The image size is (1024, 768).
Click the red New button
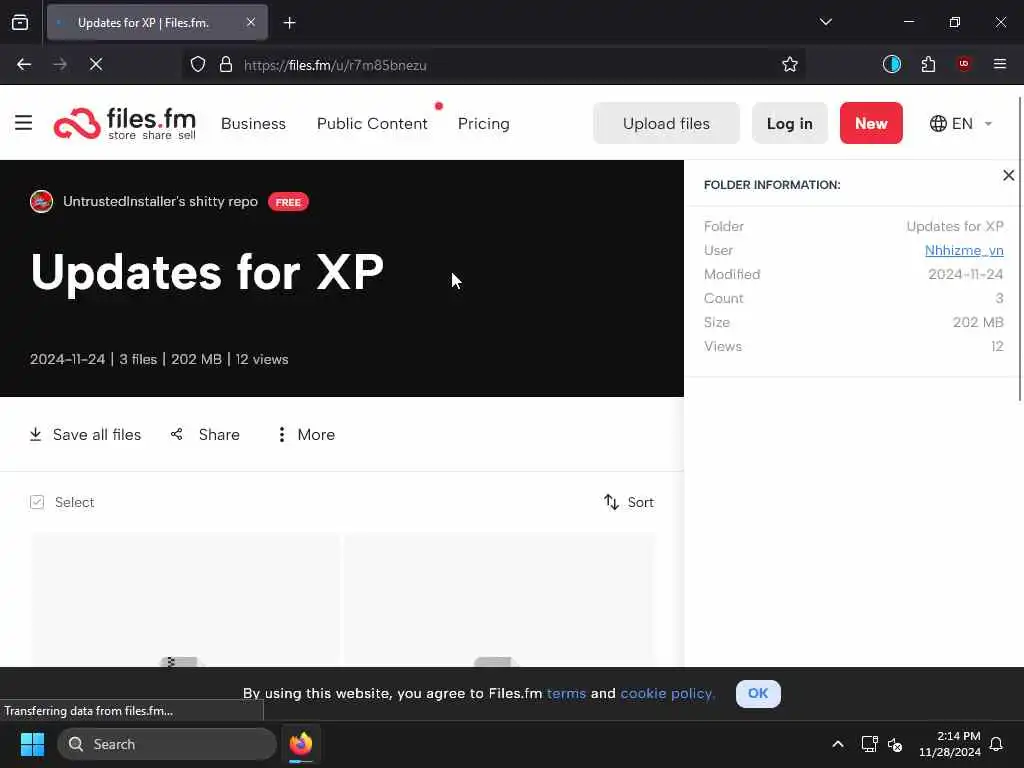pos(871,123)
